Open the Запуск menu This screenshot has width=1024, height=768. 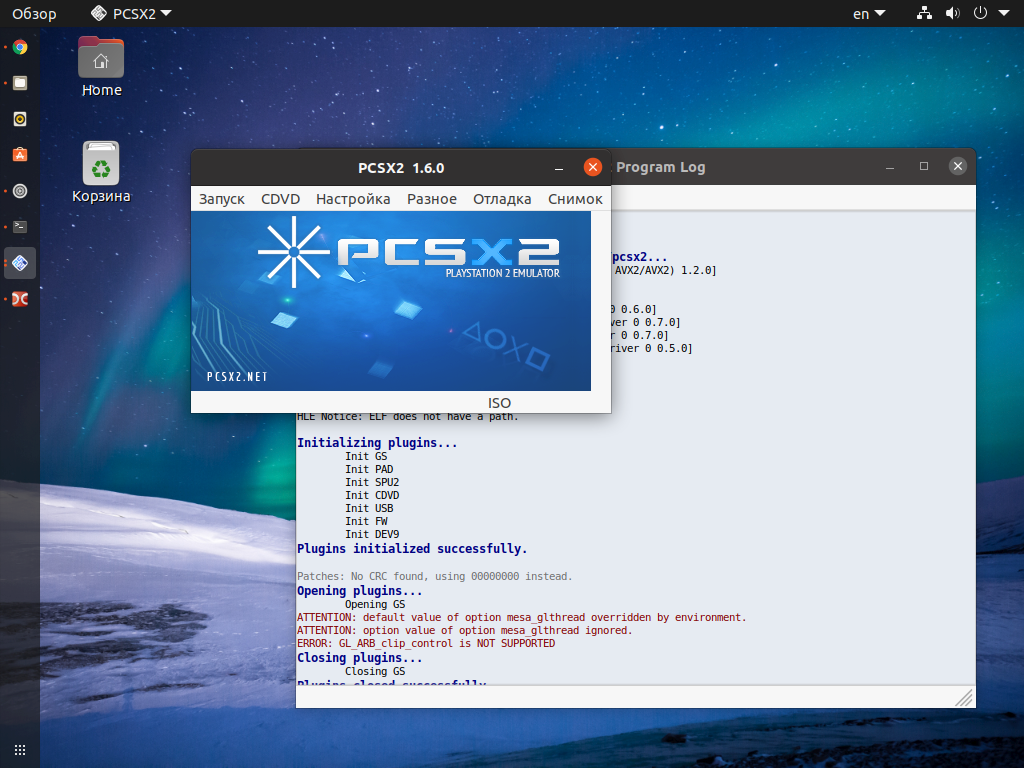[221, 199]
